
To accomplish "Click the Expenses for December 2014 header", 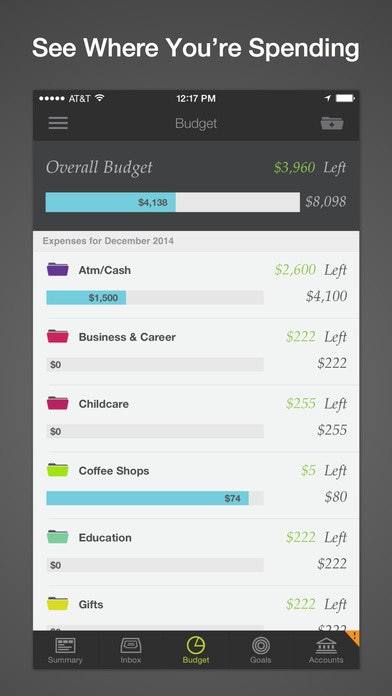I will 108,241.
